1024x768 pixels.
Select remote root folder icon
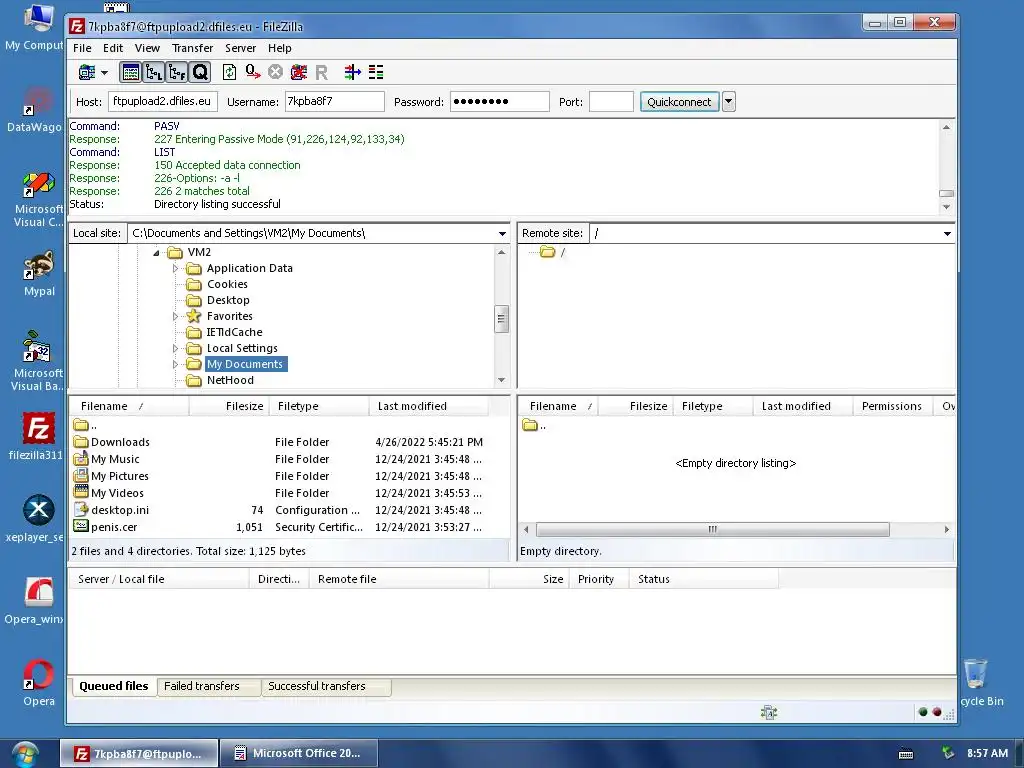coord(548,252)
